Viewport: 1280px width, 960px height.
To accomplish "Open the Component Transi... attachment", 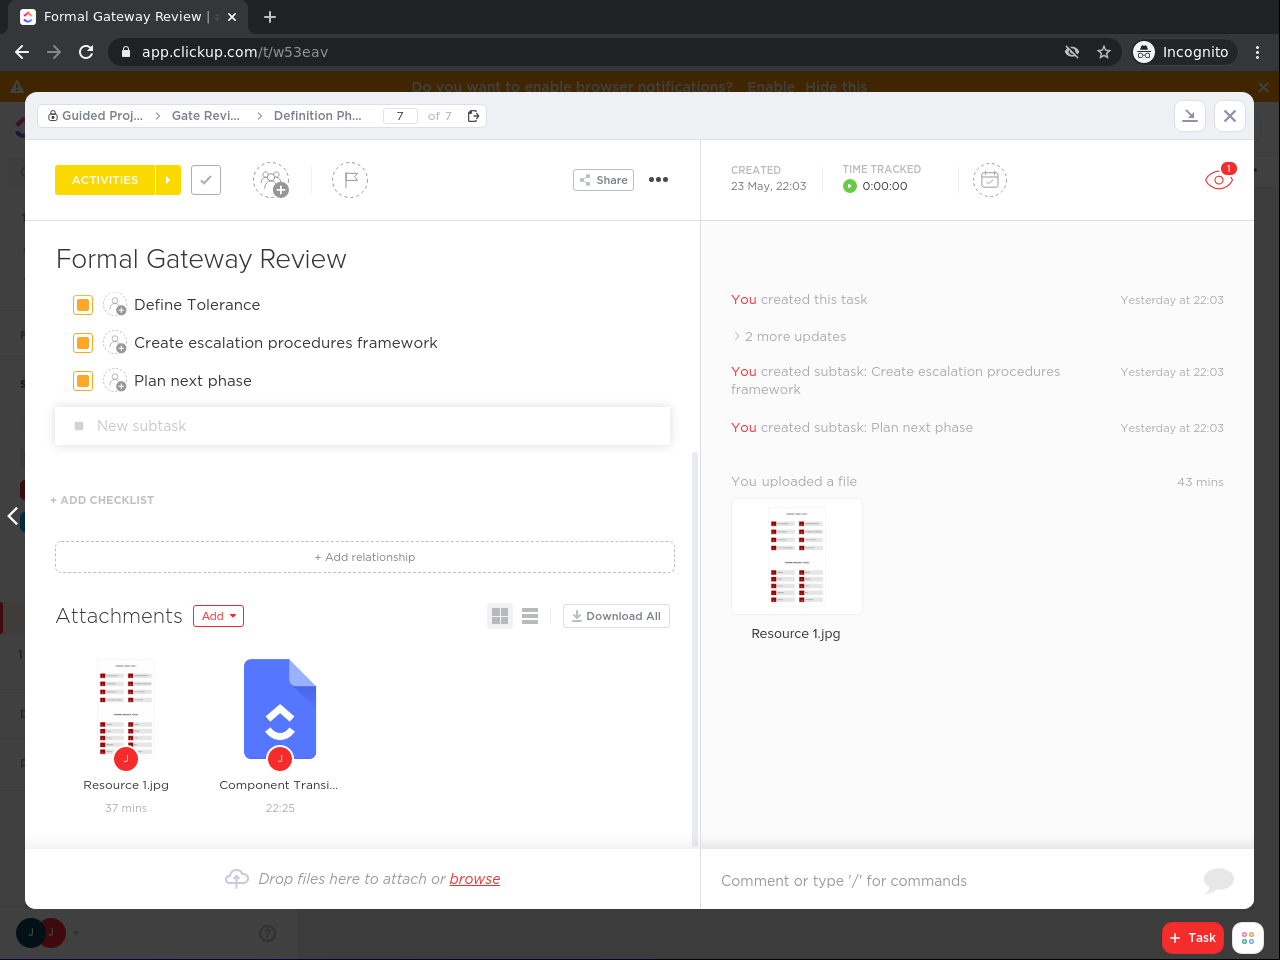I will pos(280,710).
